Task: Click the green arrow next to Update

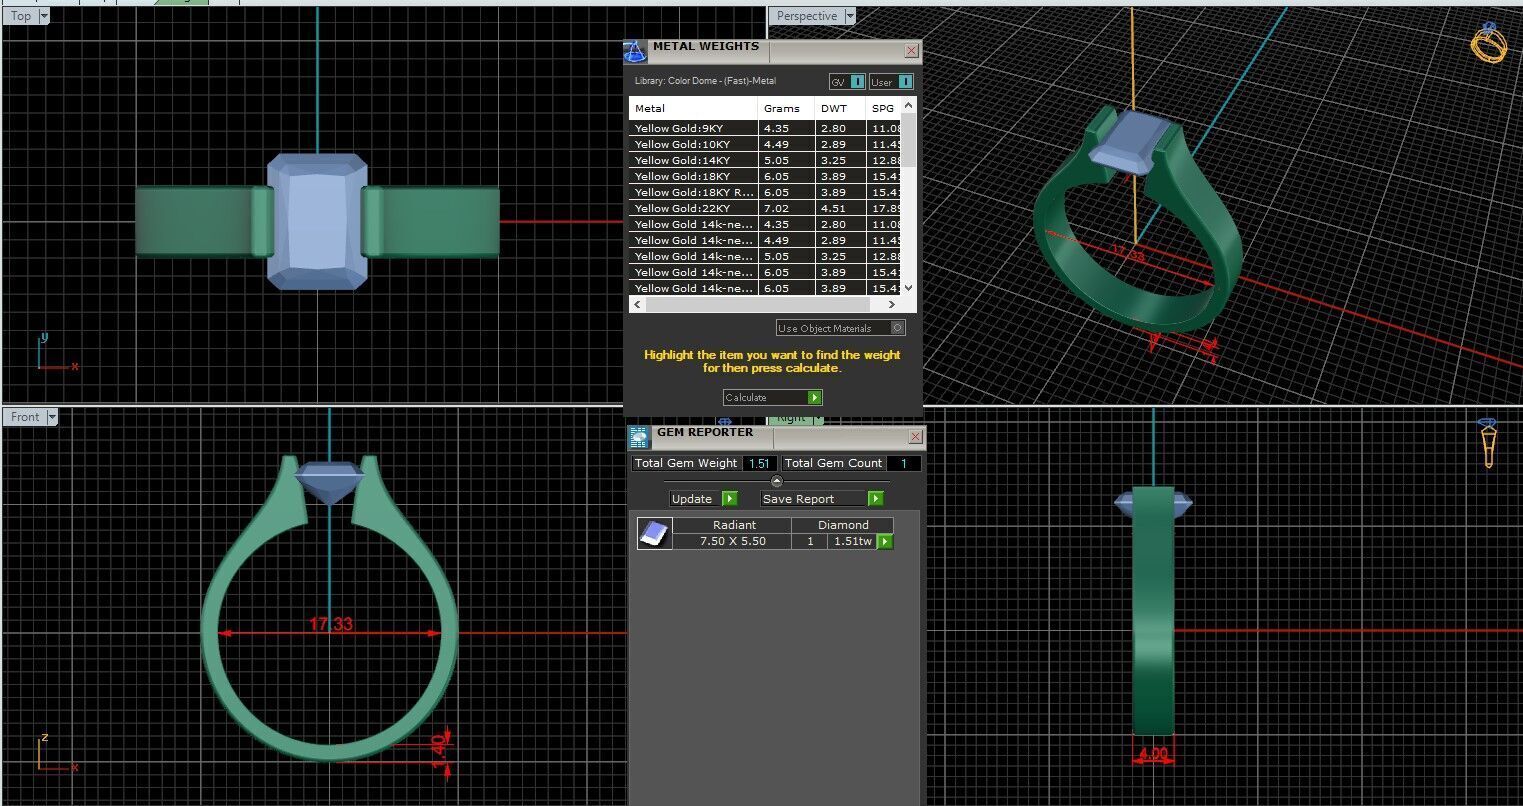Action: point(730,498)
